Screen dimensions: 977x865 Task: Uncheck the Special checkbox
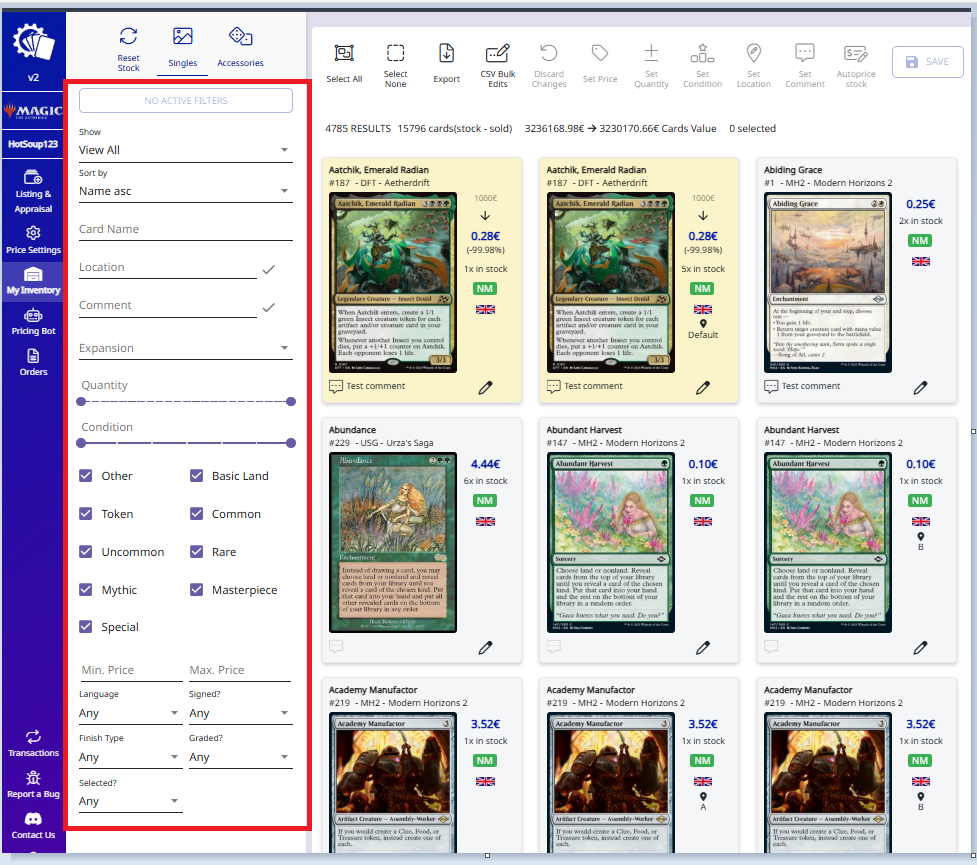click(86, 626)
